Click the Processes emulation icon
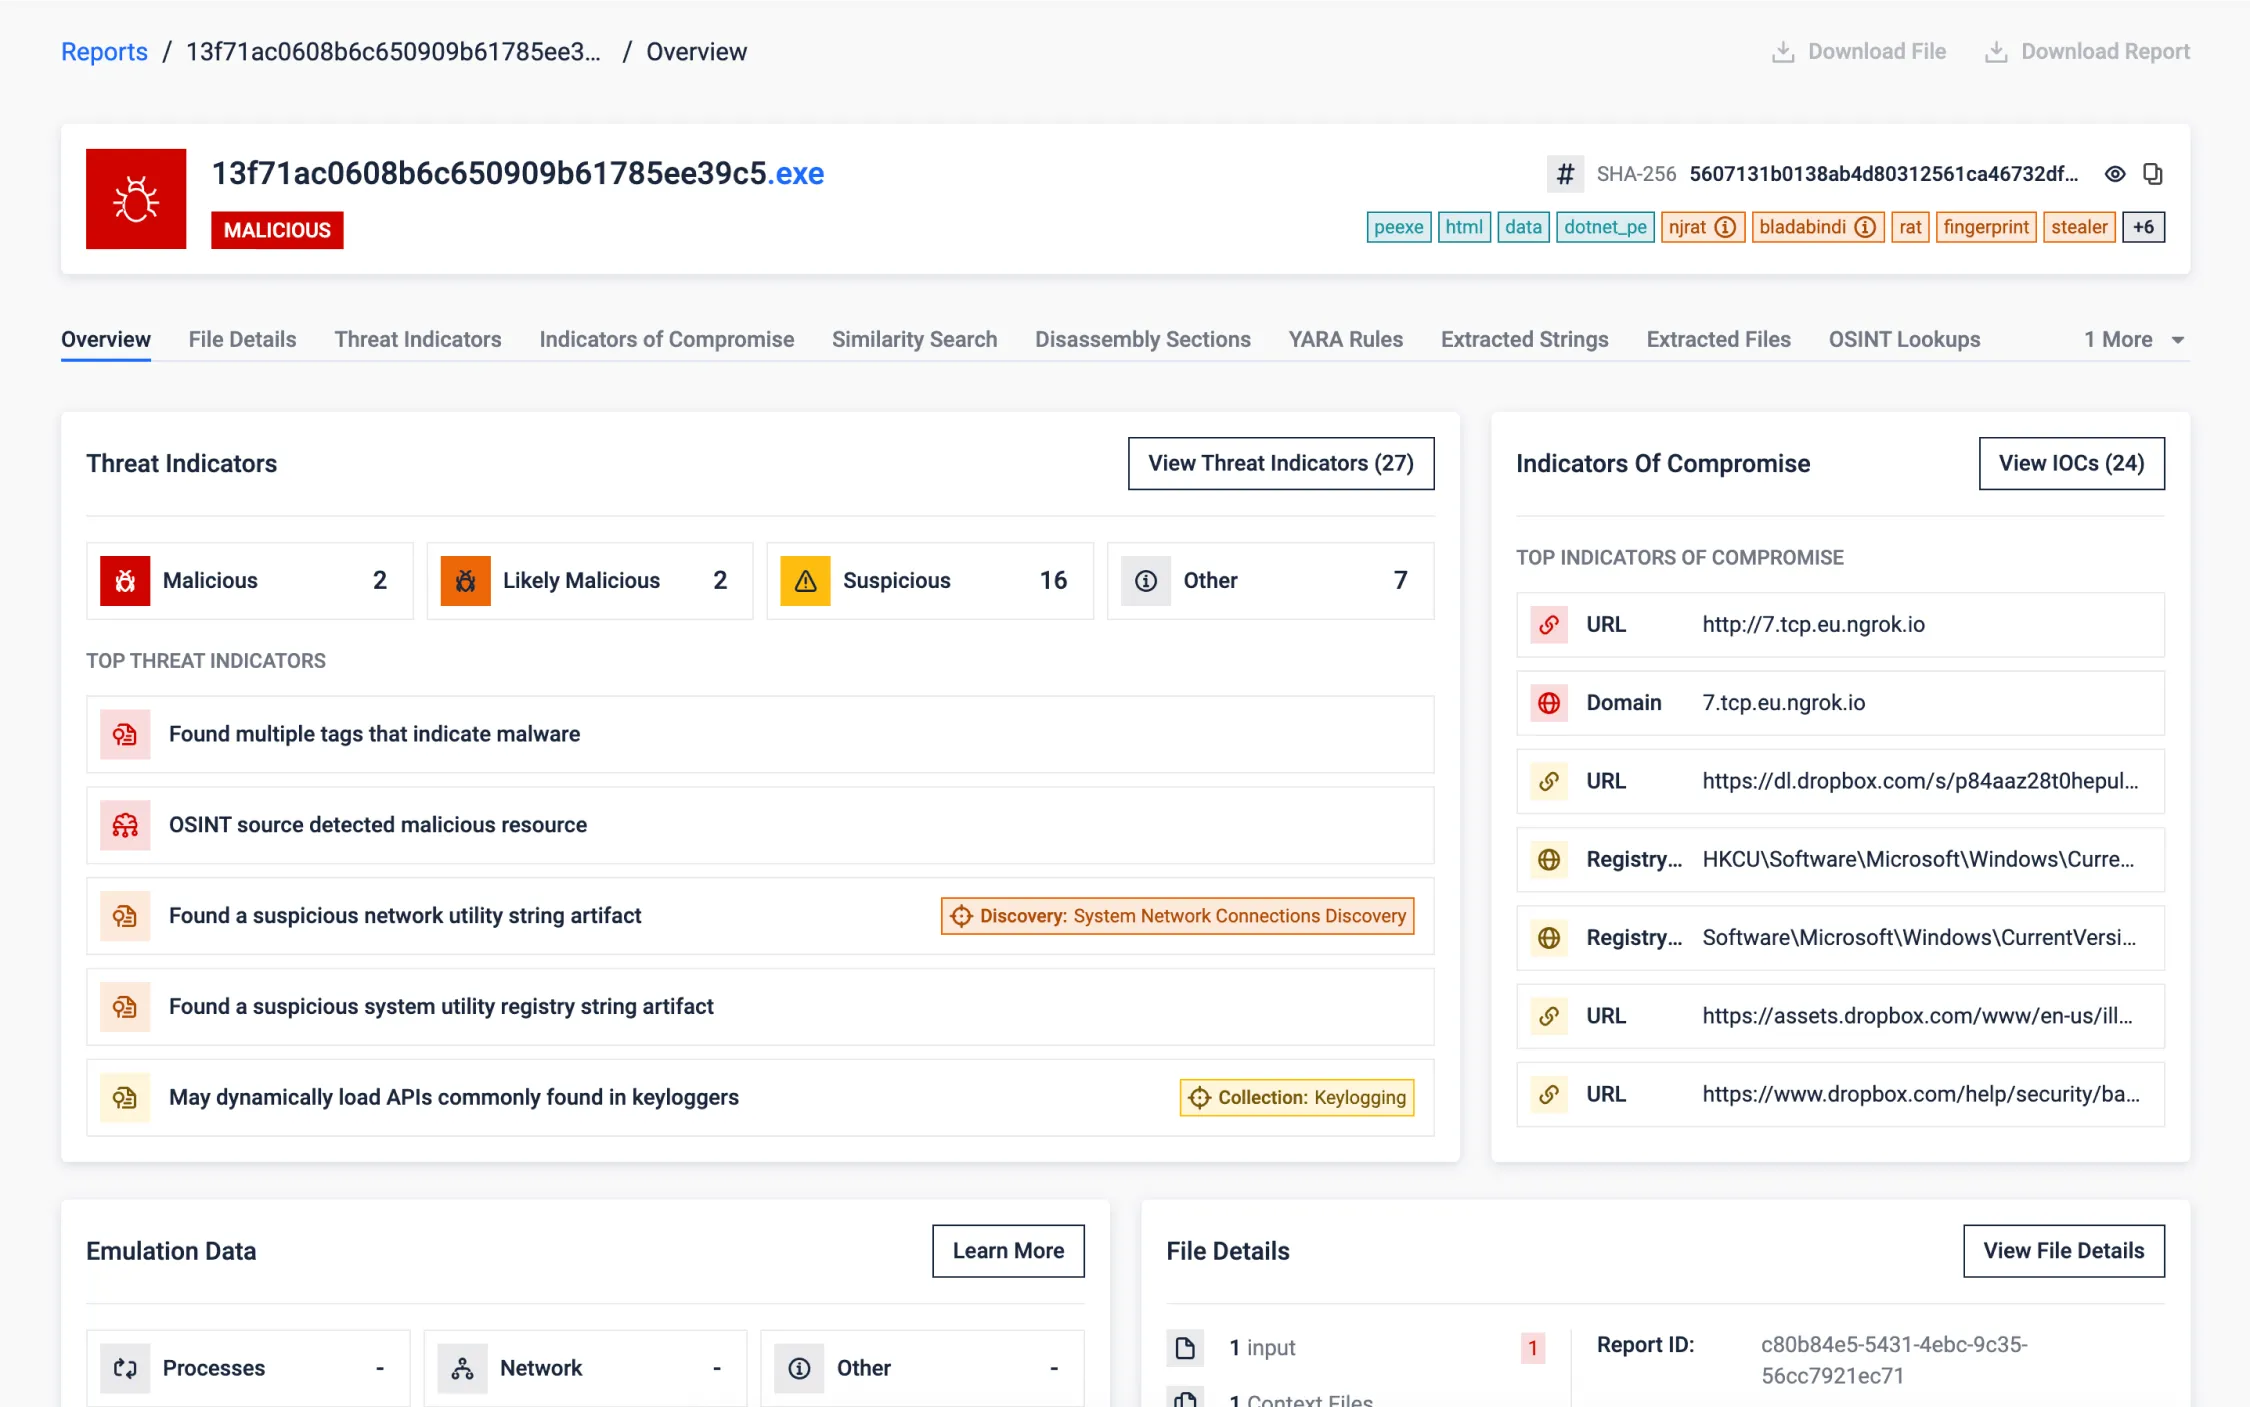This screenshot has width=2250, height=1407. click(x=125, y=1368)
